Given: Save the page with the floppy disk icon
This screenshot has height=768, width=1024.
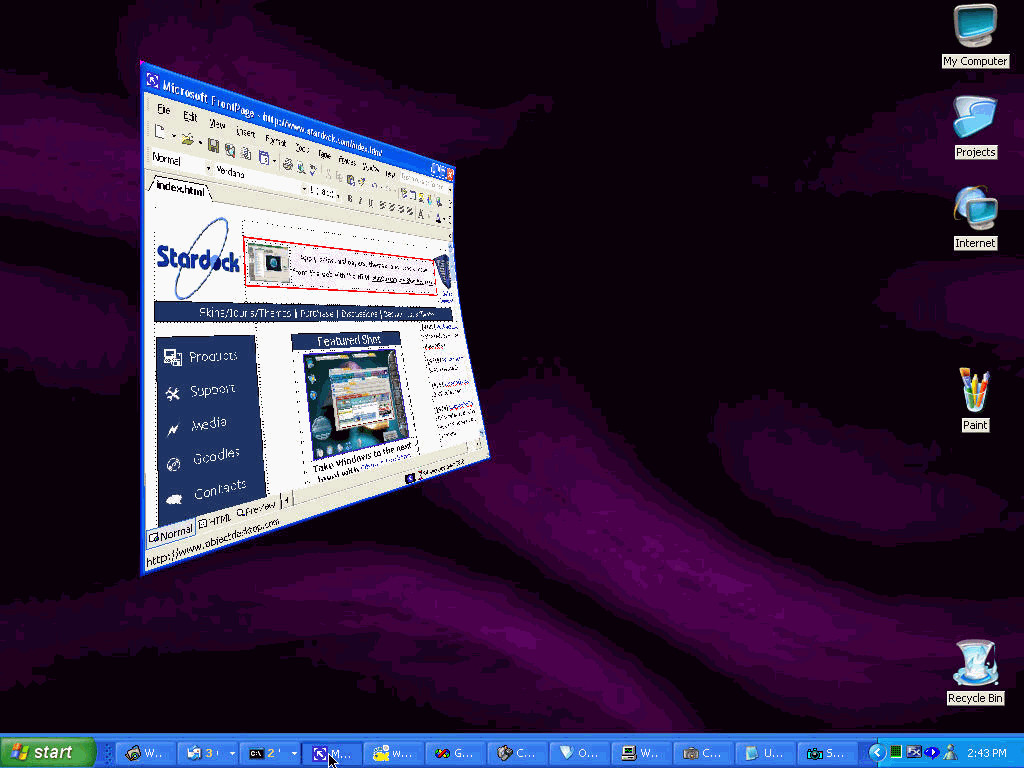Looking at the screenshot, I should click(x=213, y=145).
